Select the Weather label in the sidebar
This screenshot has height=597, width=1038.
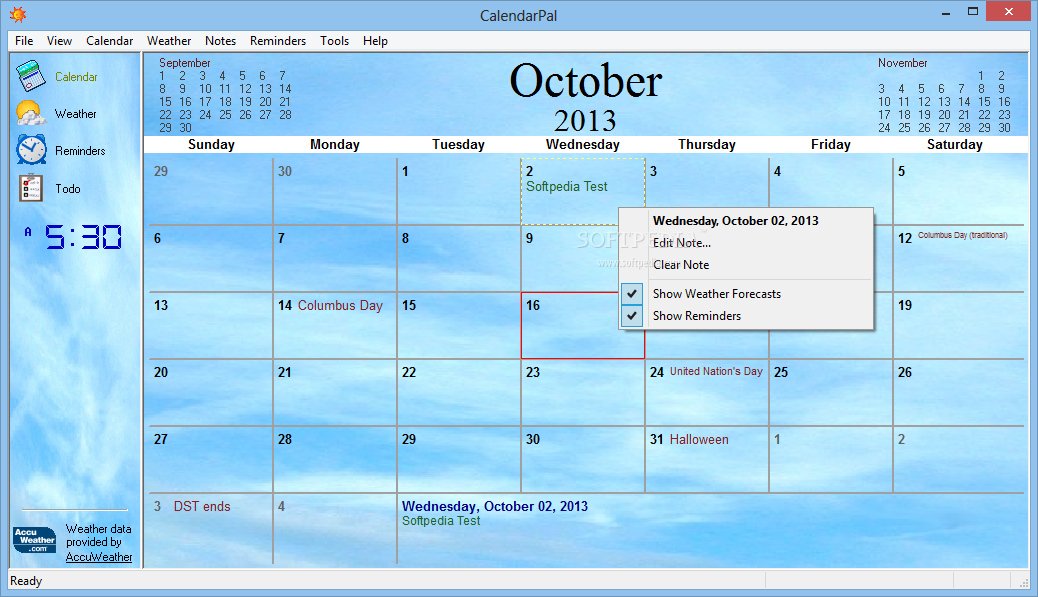[75, 114]
